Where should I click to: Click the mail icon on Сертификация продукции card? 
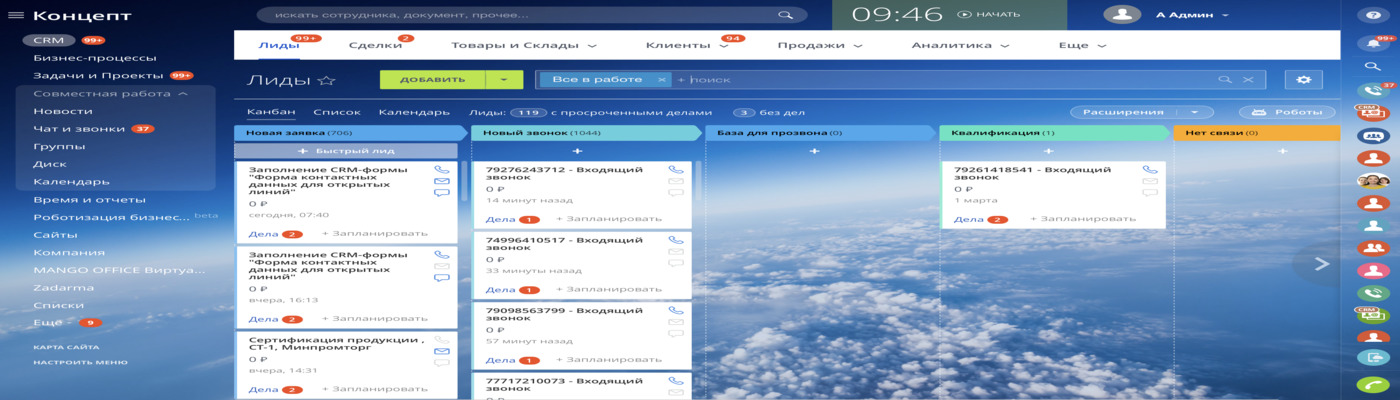[x=442, y=352]
